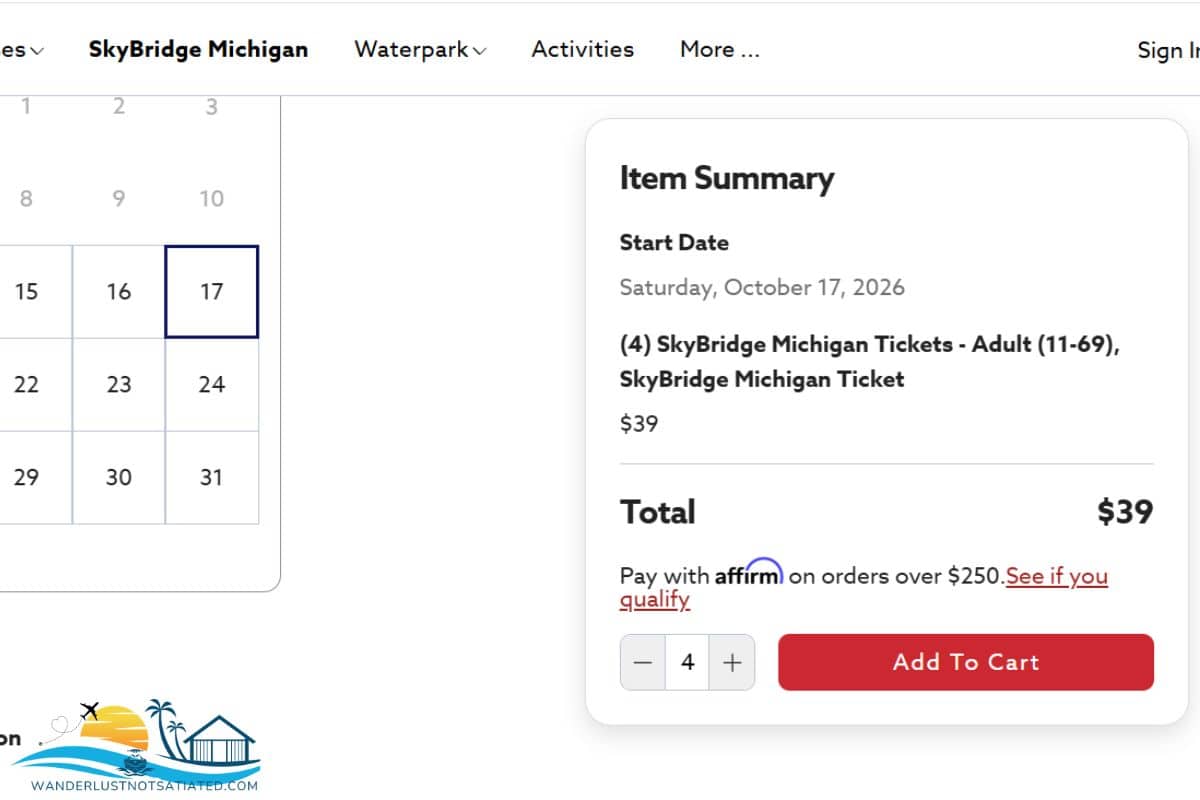Click the disabled calendar date 3
The width and height of the screenshot is (1200, 800).
coord(212,107)
